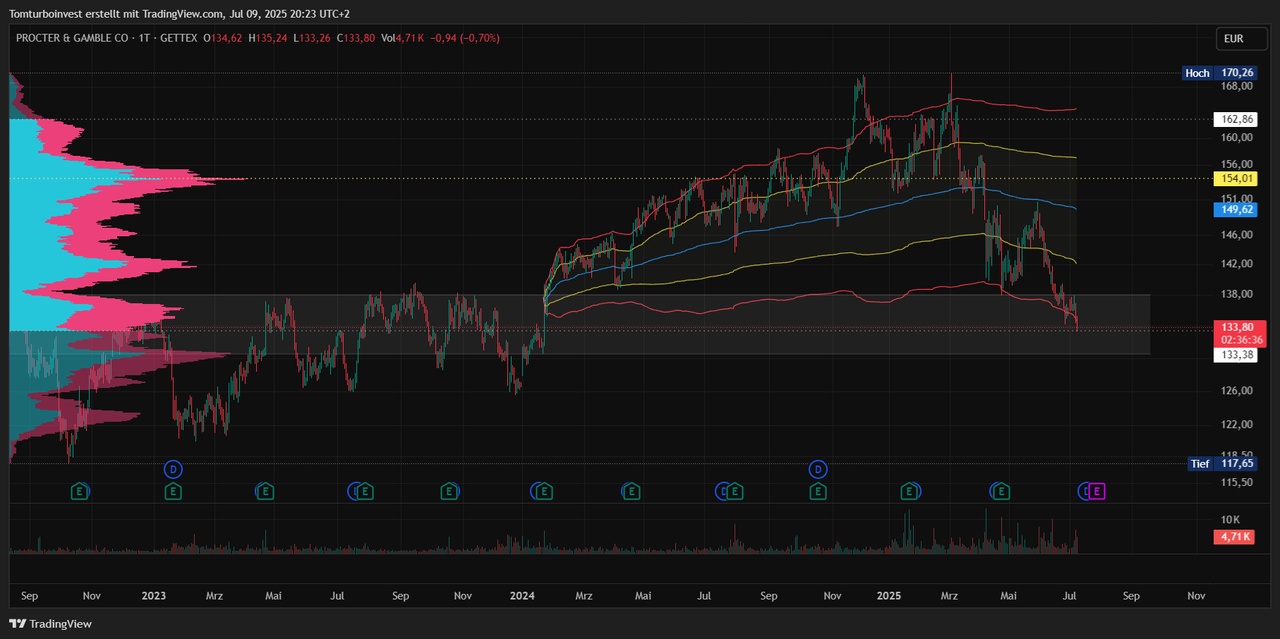1280x639 pixels.
Task: Click the change value −0,94 (−0,70%)
Action: (465, 38)
